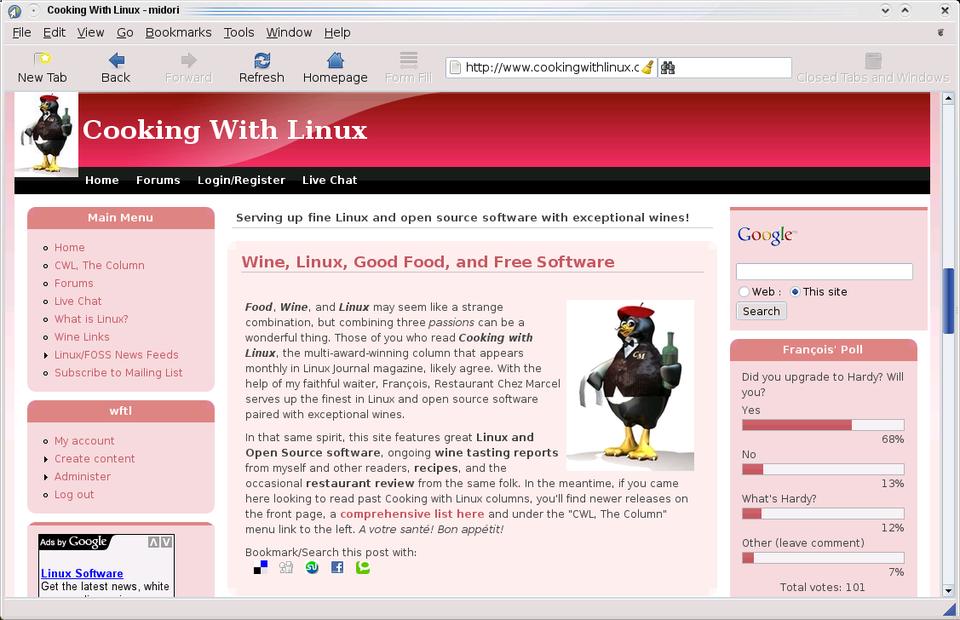Open the Go menu
Screen dimensions: 960x620
click(125, 32)
